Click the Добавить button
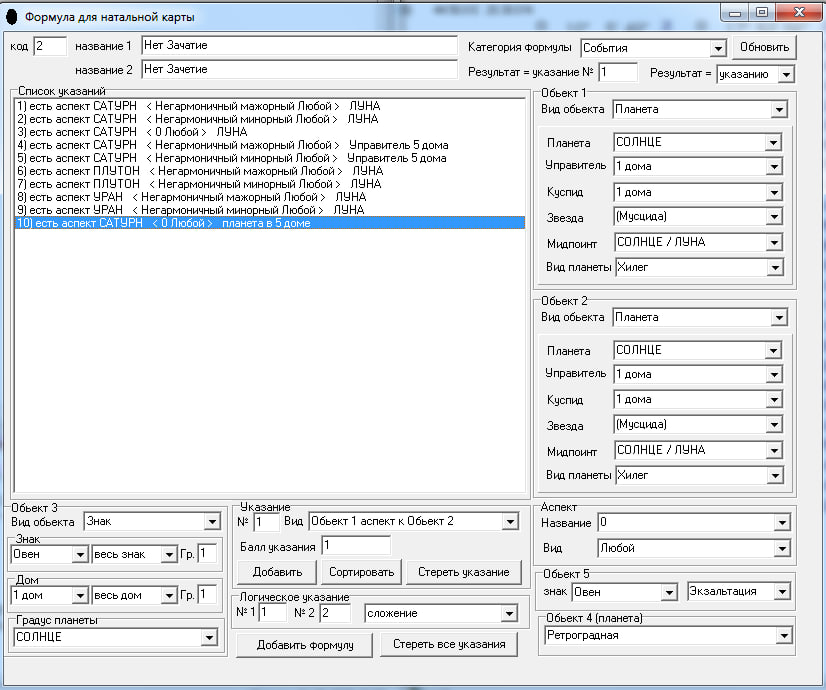 pos(276,572)
